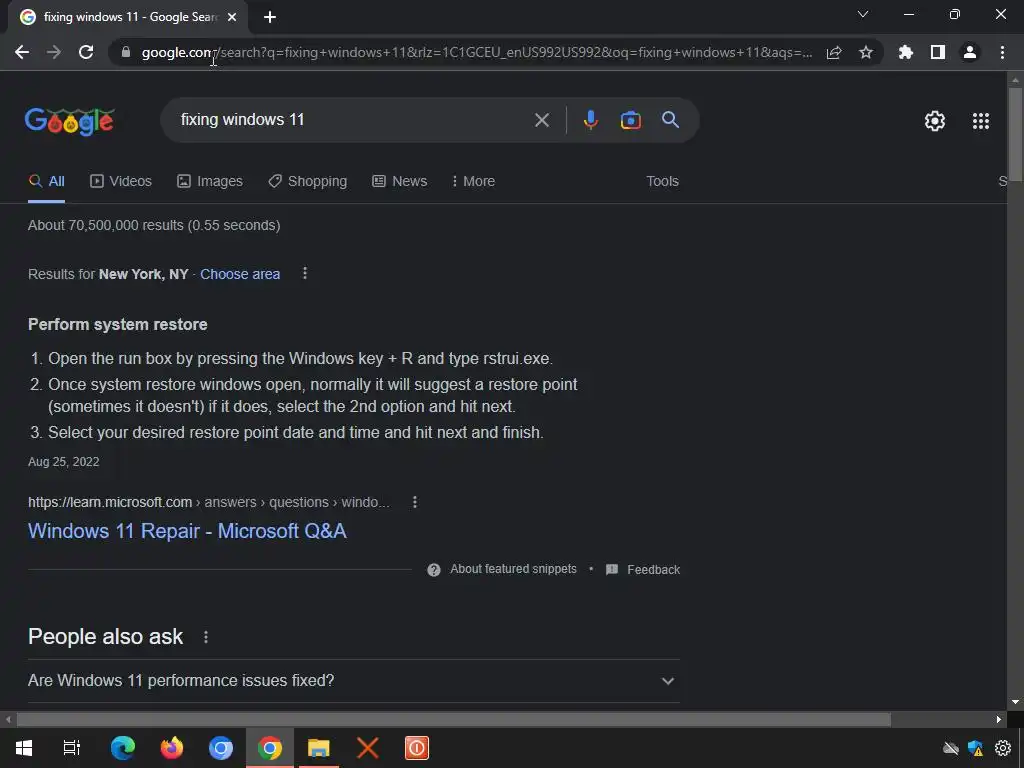Image resolution: width=1024 pixels, height=768 pixels.
Task: Open the learn.microsoft.com result options menu
Action: (x=415, y=502)
